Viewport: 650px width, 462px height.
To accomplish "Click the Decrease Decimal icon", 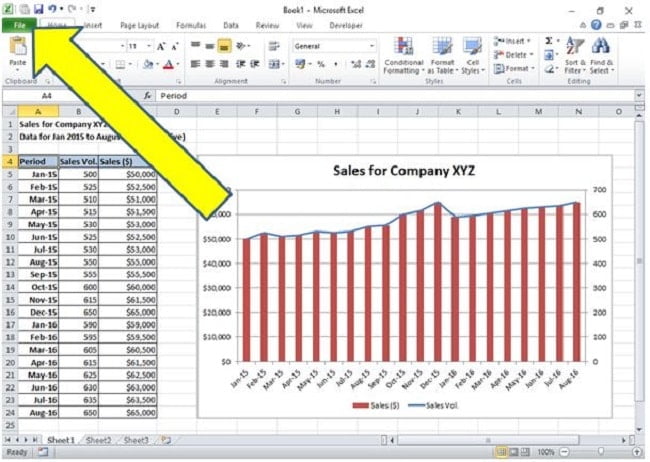I will click(x=371, y=64).
